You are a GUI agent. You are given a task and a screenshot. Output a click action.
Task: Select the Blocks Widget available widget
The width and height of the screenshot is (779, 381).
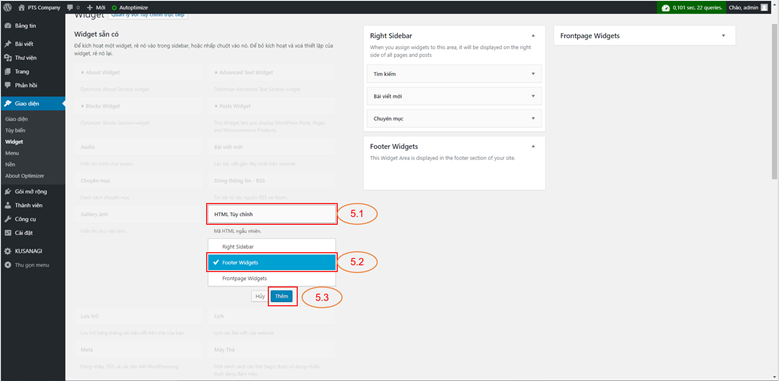point(138,106)
